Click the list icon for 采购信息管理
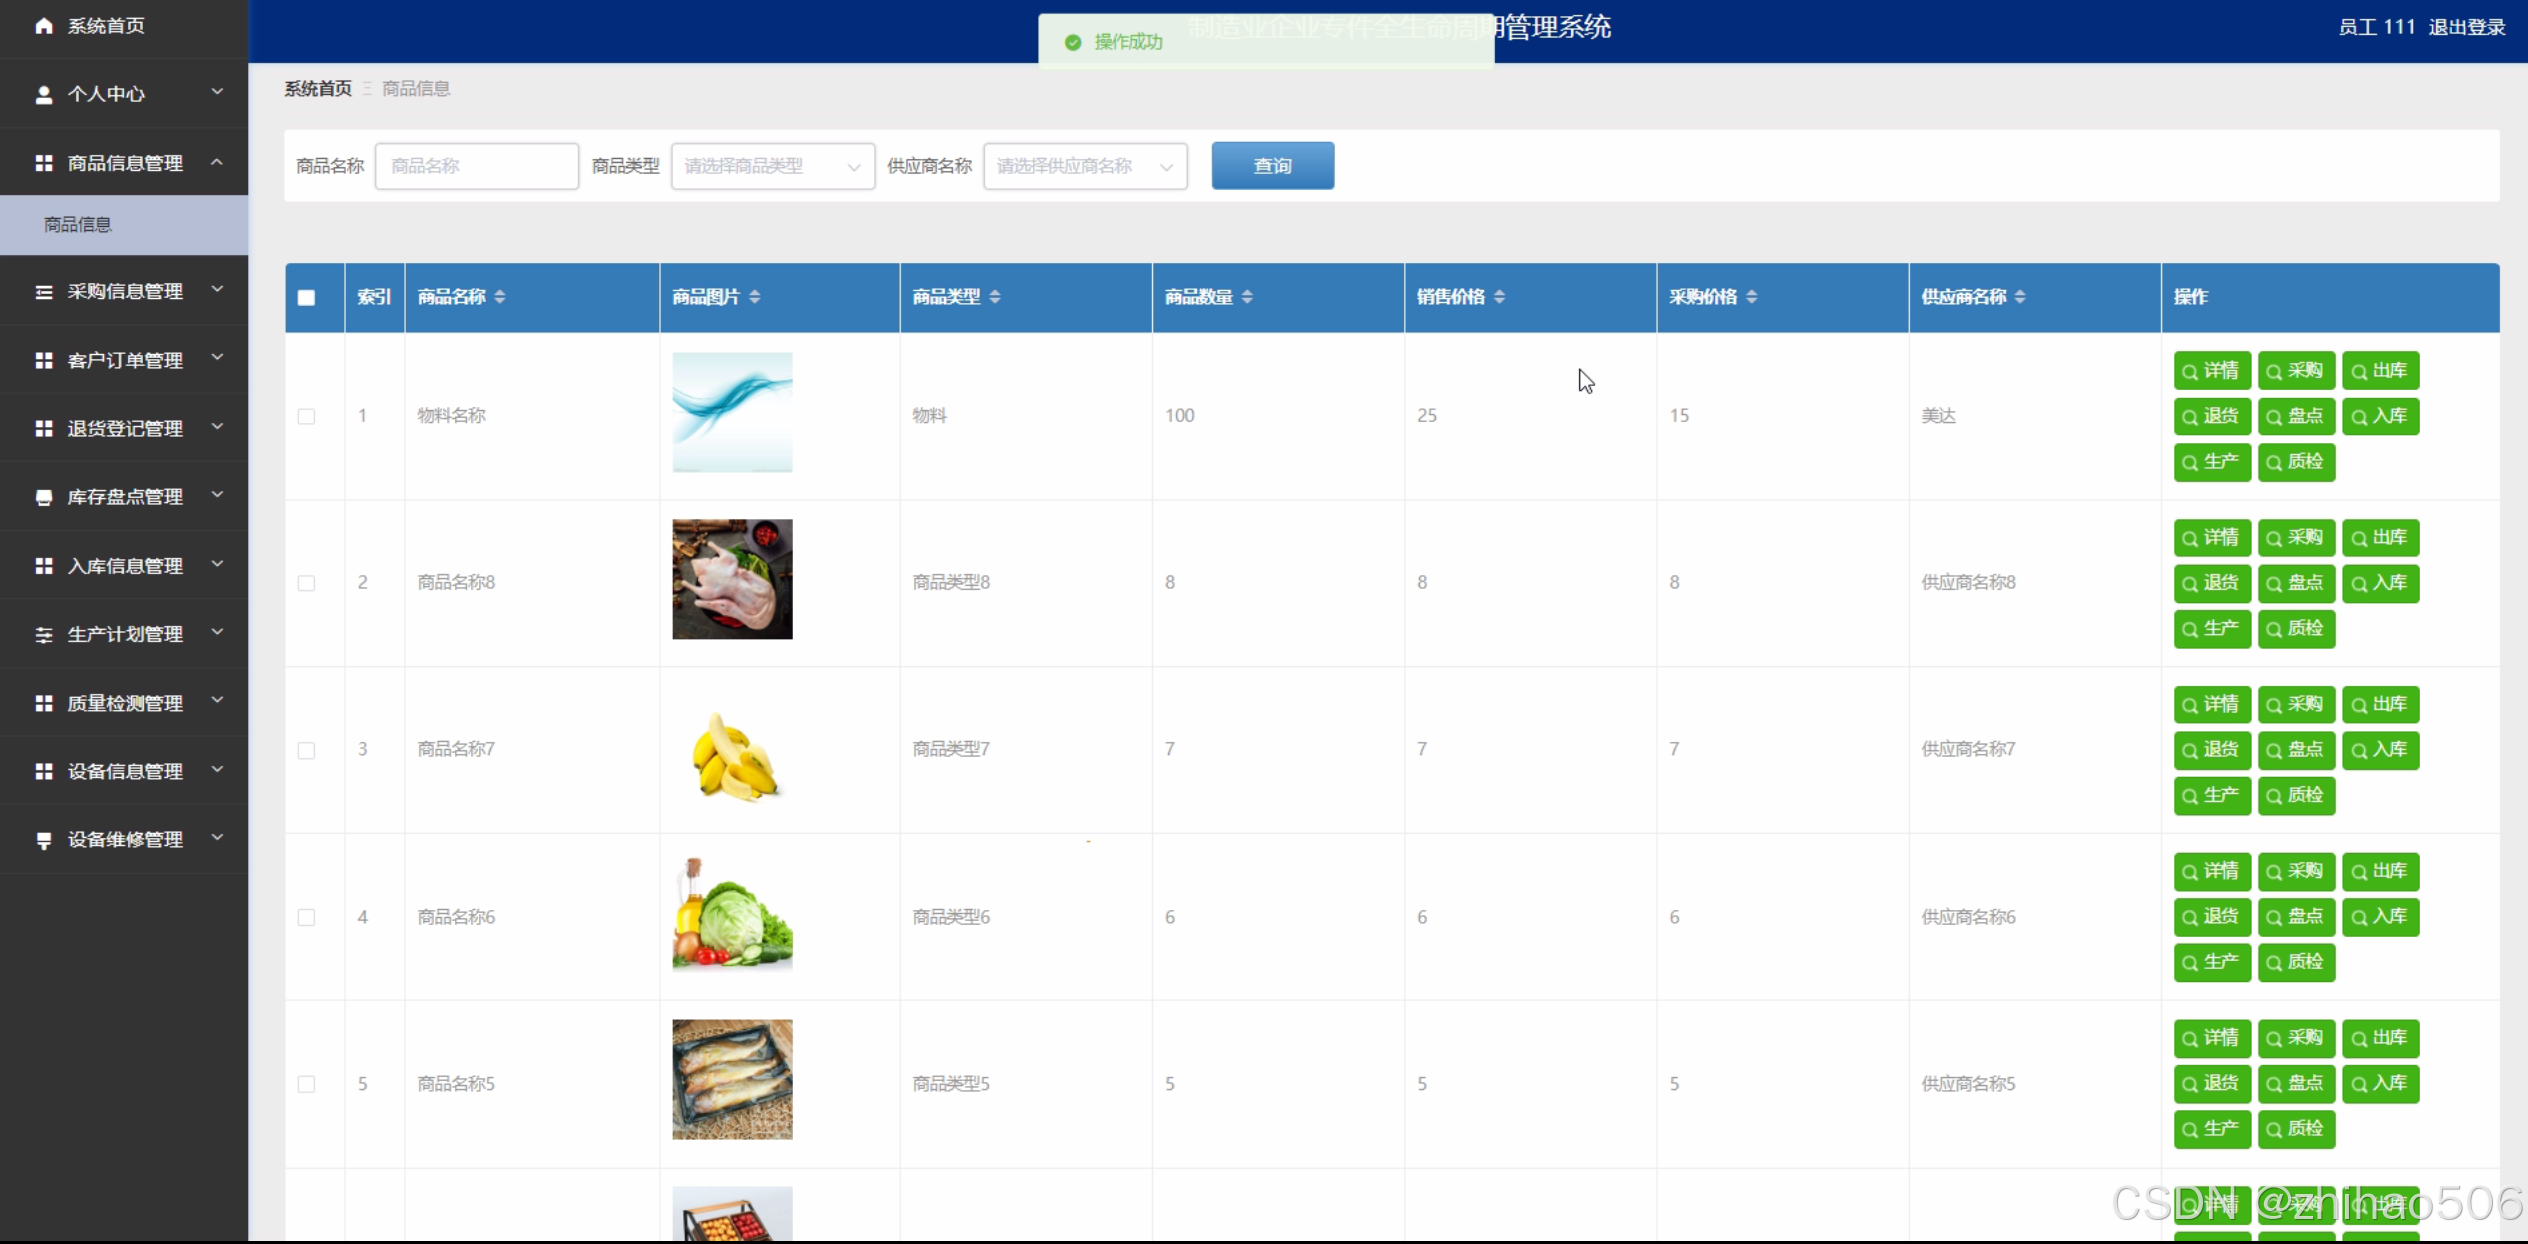2528x1244 pixels. pyautogui.click(x=43, y=292)
